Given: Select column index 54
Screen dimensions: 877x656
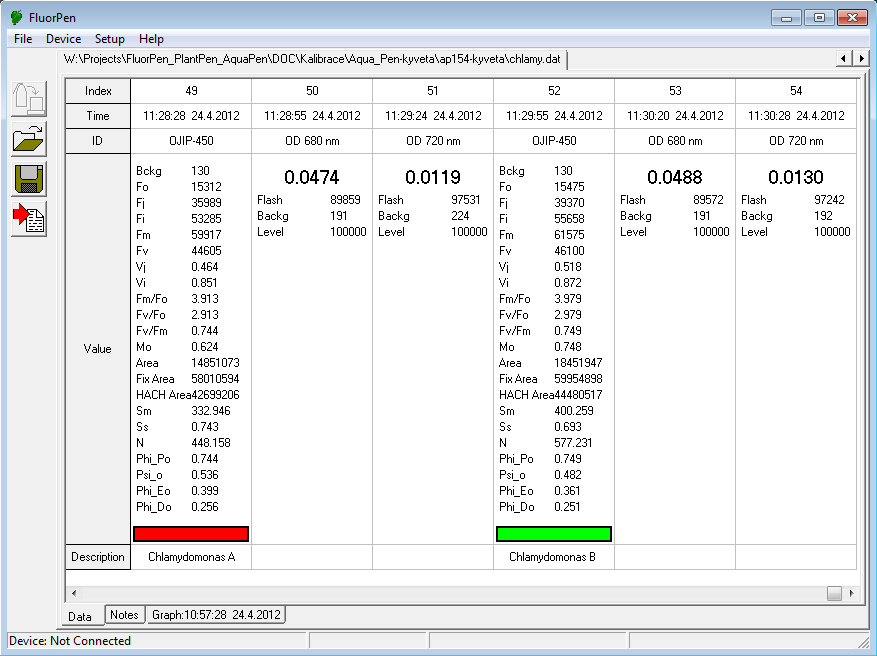Looking at the screenshot, I should click(x=796, y=91).
